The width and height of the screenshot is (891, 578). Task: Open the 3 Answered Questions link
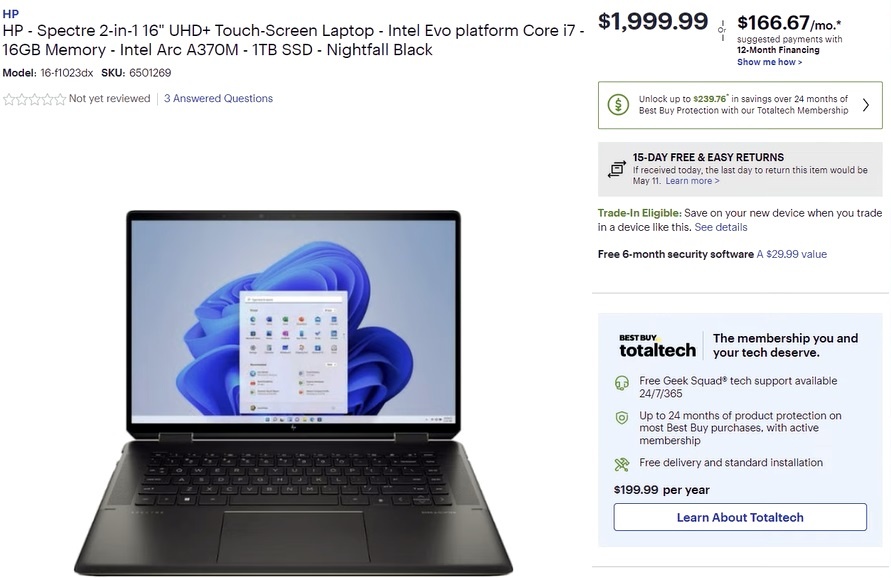click(x=218, y=98)
